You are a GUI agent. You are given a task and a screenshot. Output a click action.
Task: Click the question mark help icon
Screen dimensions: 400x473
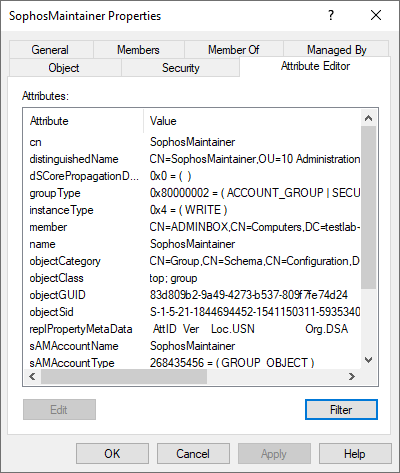[331, 15]
